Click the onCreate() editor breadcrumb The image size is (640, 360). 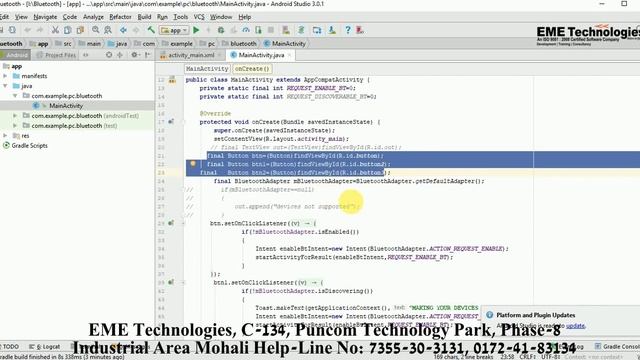pyautogui.click(x=252, y=69)
